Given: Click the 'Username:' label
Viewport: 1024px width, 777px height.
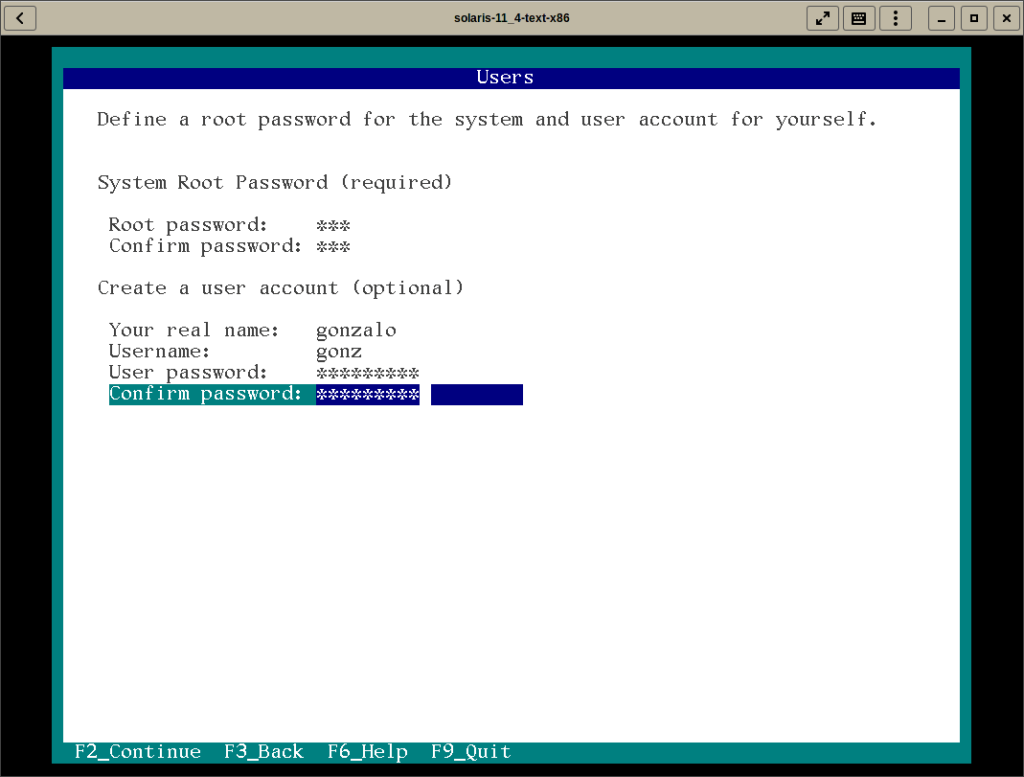Looking at the screenshot, I should tap(159, 351).
